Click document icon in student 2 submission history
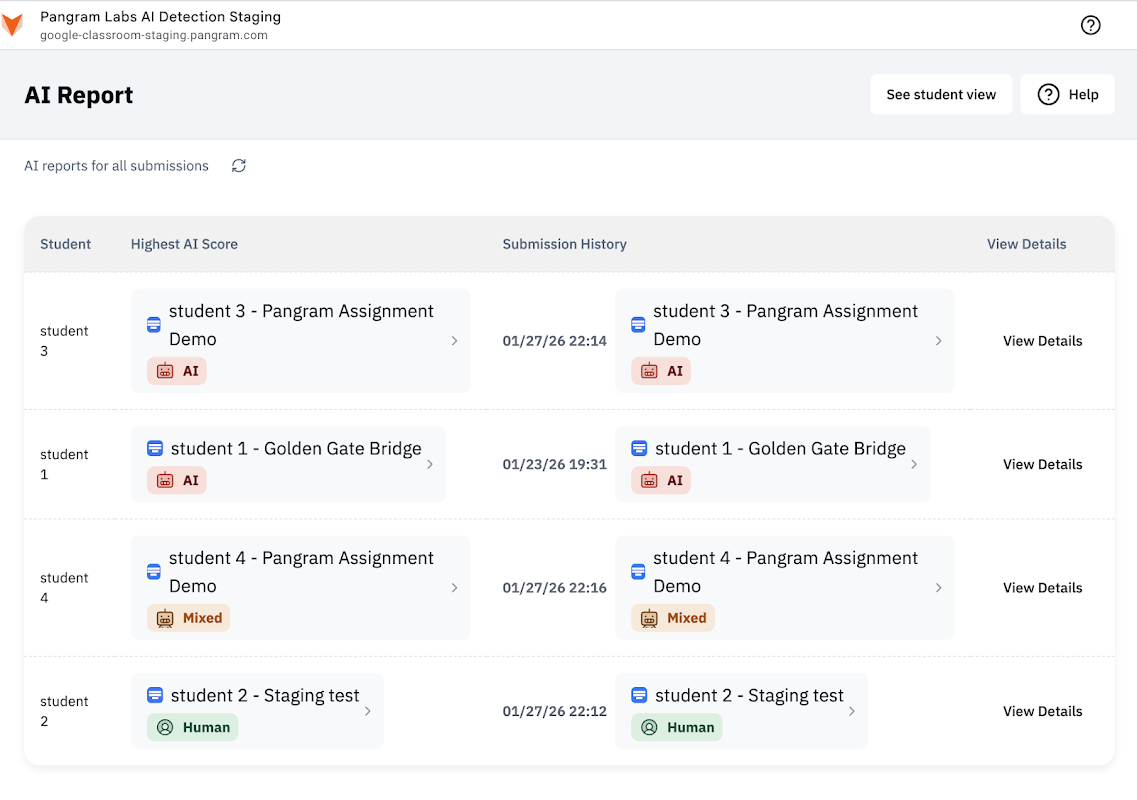Image resolution: width=1137 pixels, height=800 pixels. click(x=639, y=696)
